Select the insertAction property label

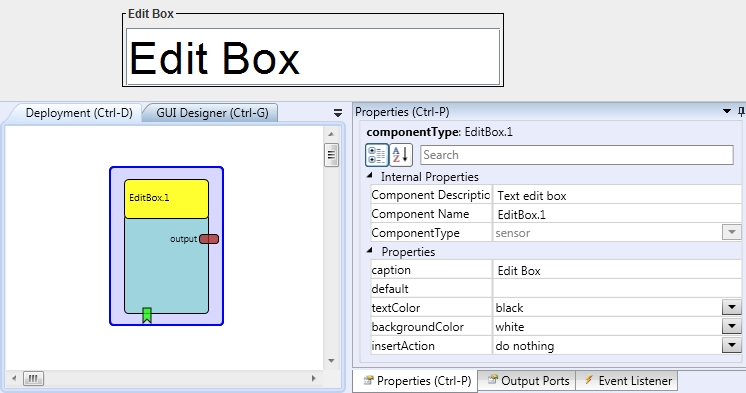[x=403, y=346]
